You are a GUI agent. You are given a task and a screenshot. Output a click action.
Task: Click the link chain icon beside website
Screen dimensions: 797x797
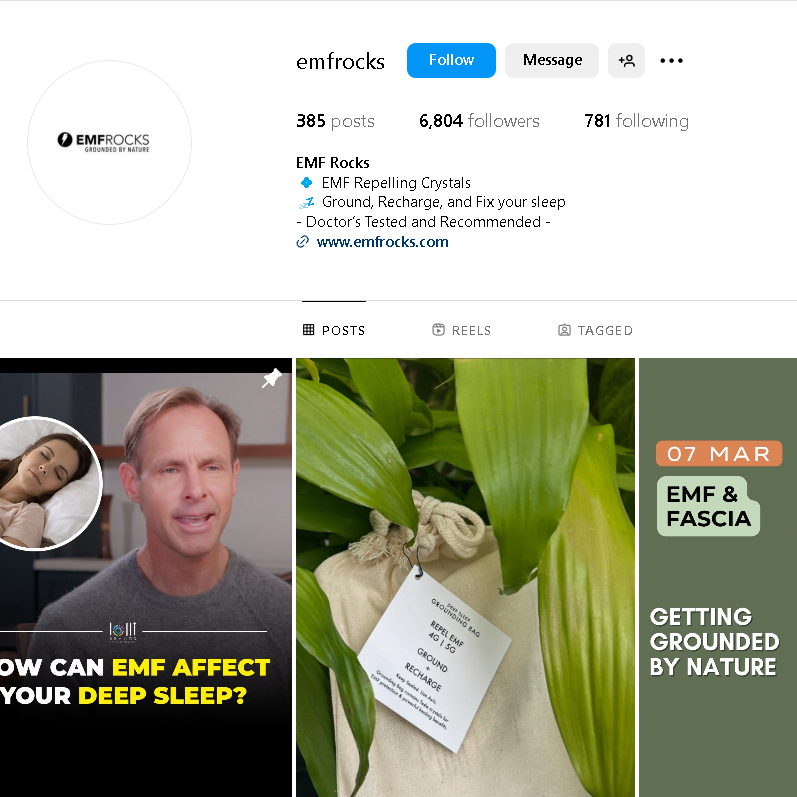pos(302,242)
